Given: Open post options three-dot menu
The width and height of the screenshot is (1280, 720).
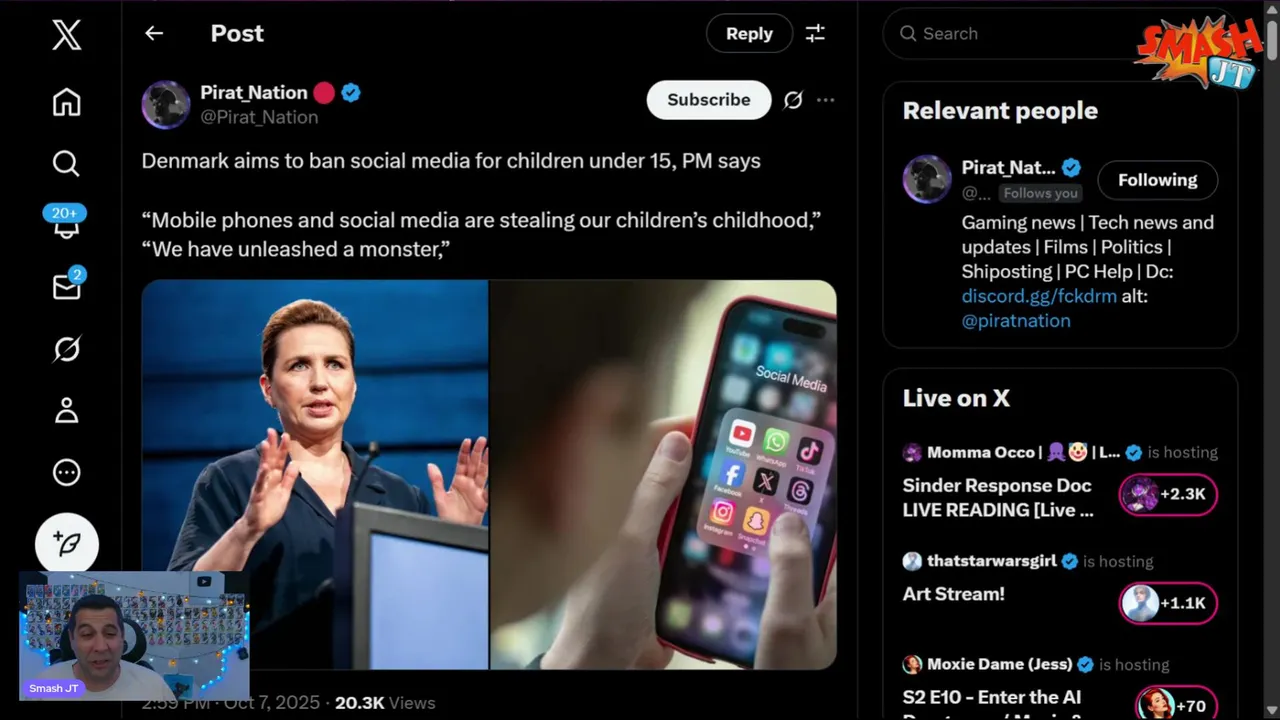Looking at the screenshot, I should pos(825,100).
